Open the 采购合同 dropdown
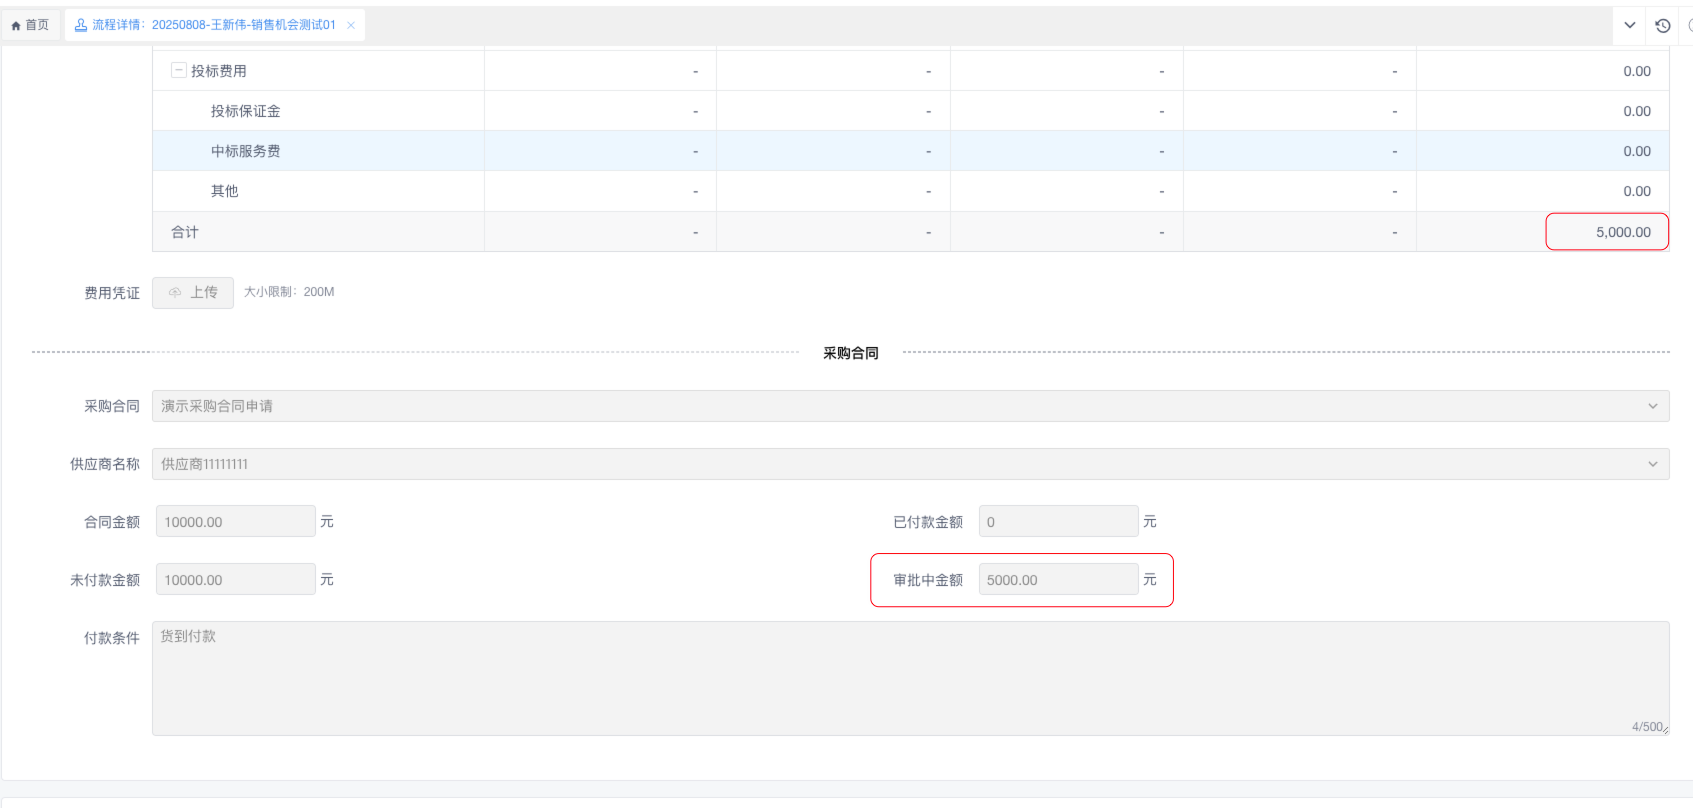This screenshot has width=1693, height=808. click(x=910, y=406)
